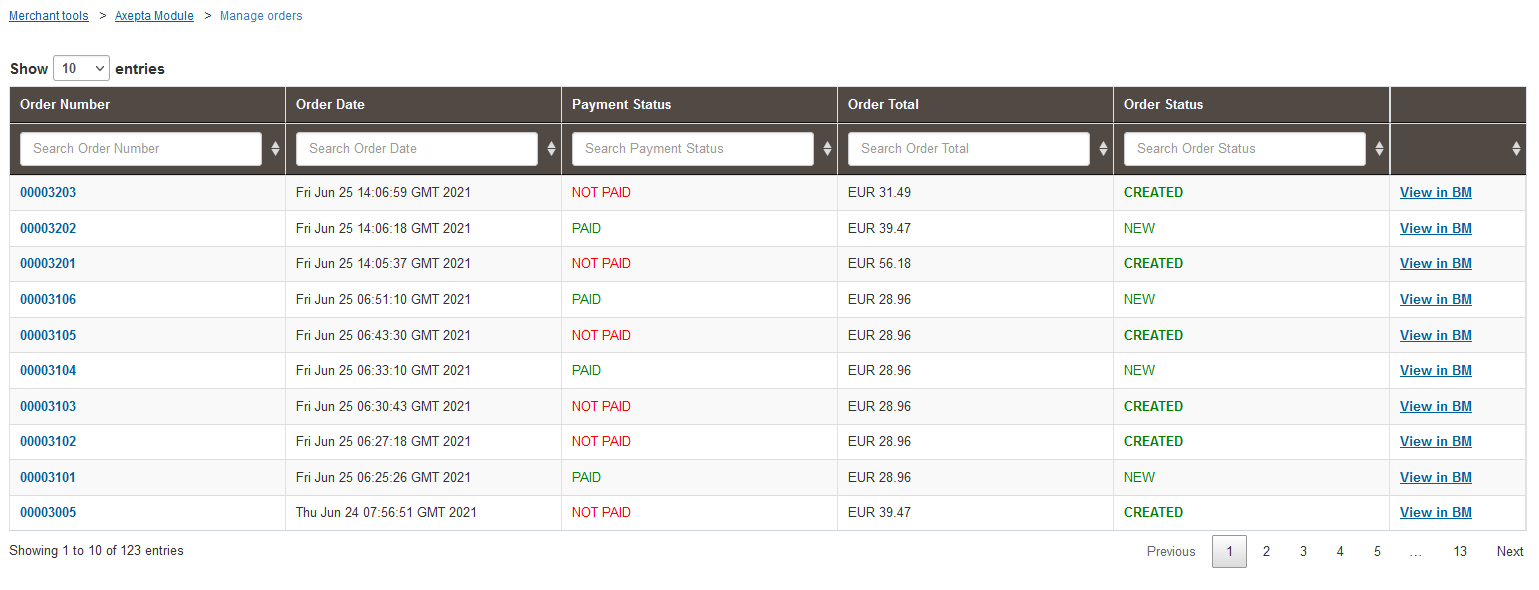Jump to last page 13
Viewport: 1539px width, 590px height.
[1460, 551]
